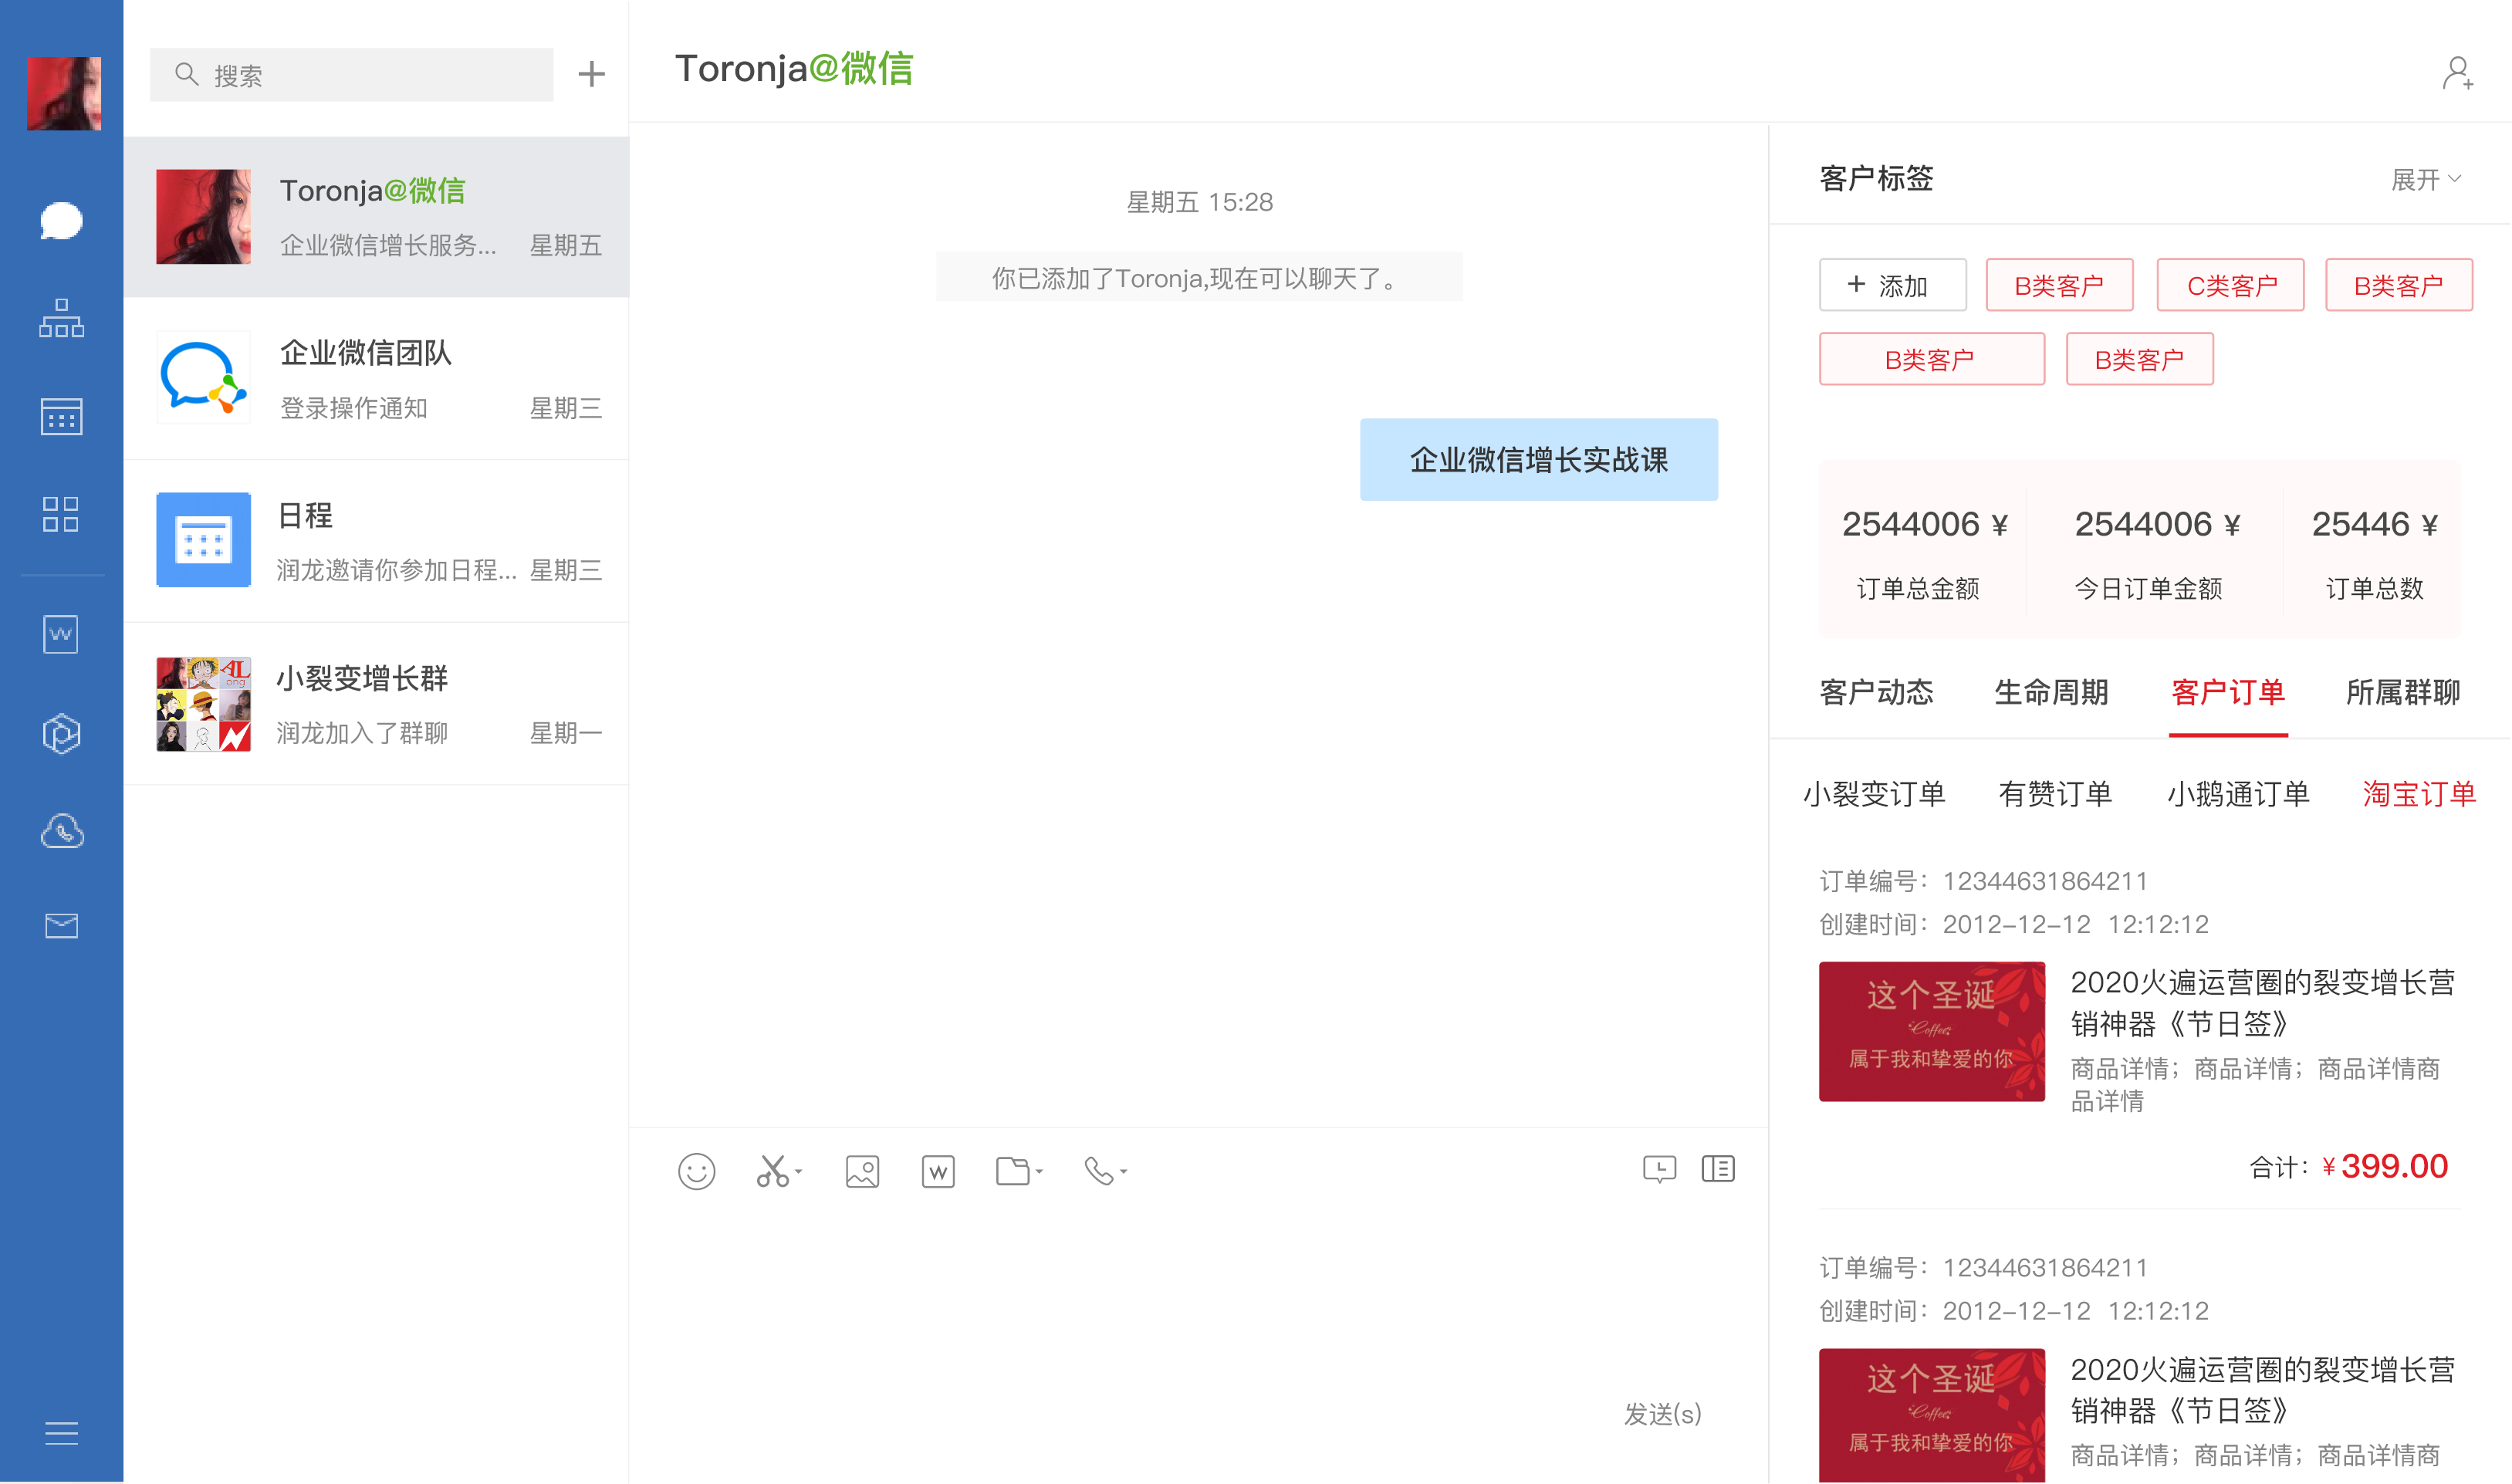This screenshot has height=1484, width=2512.
Task: Switch to the 所属群聊 tab
Action: (2403, 692)
